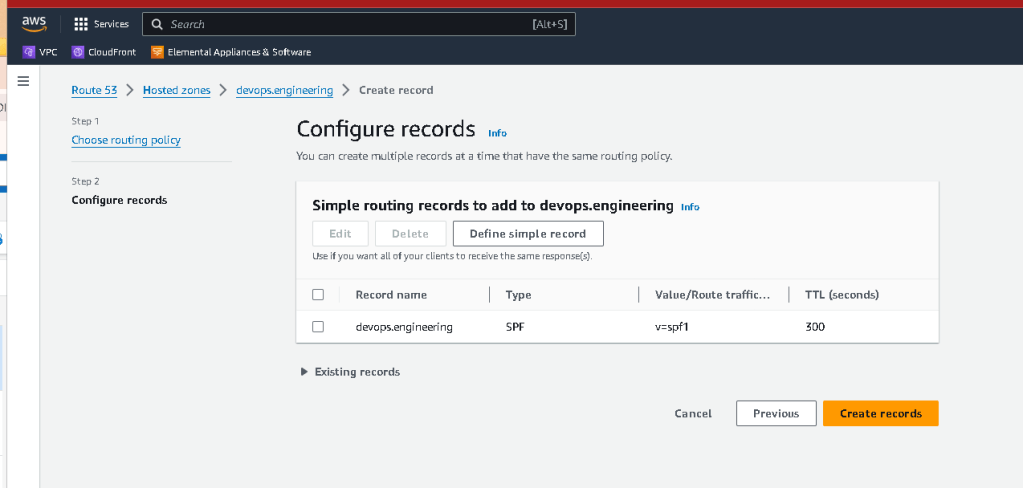Click the Services label in header
Image resolution: width=1023 pixels, height=488 pixels.
(111, 24)
